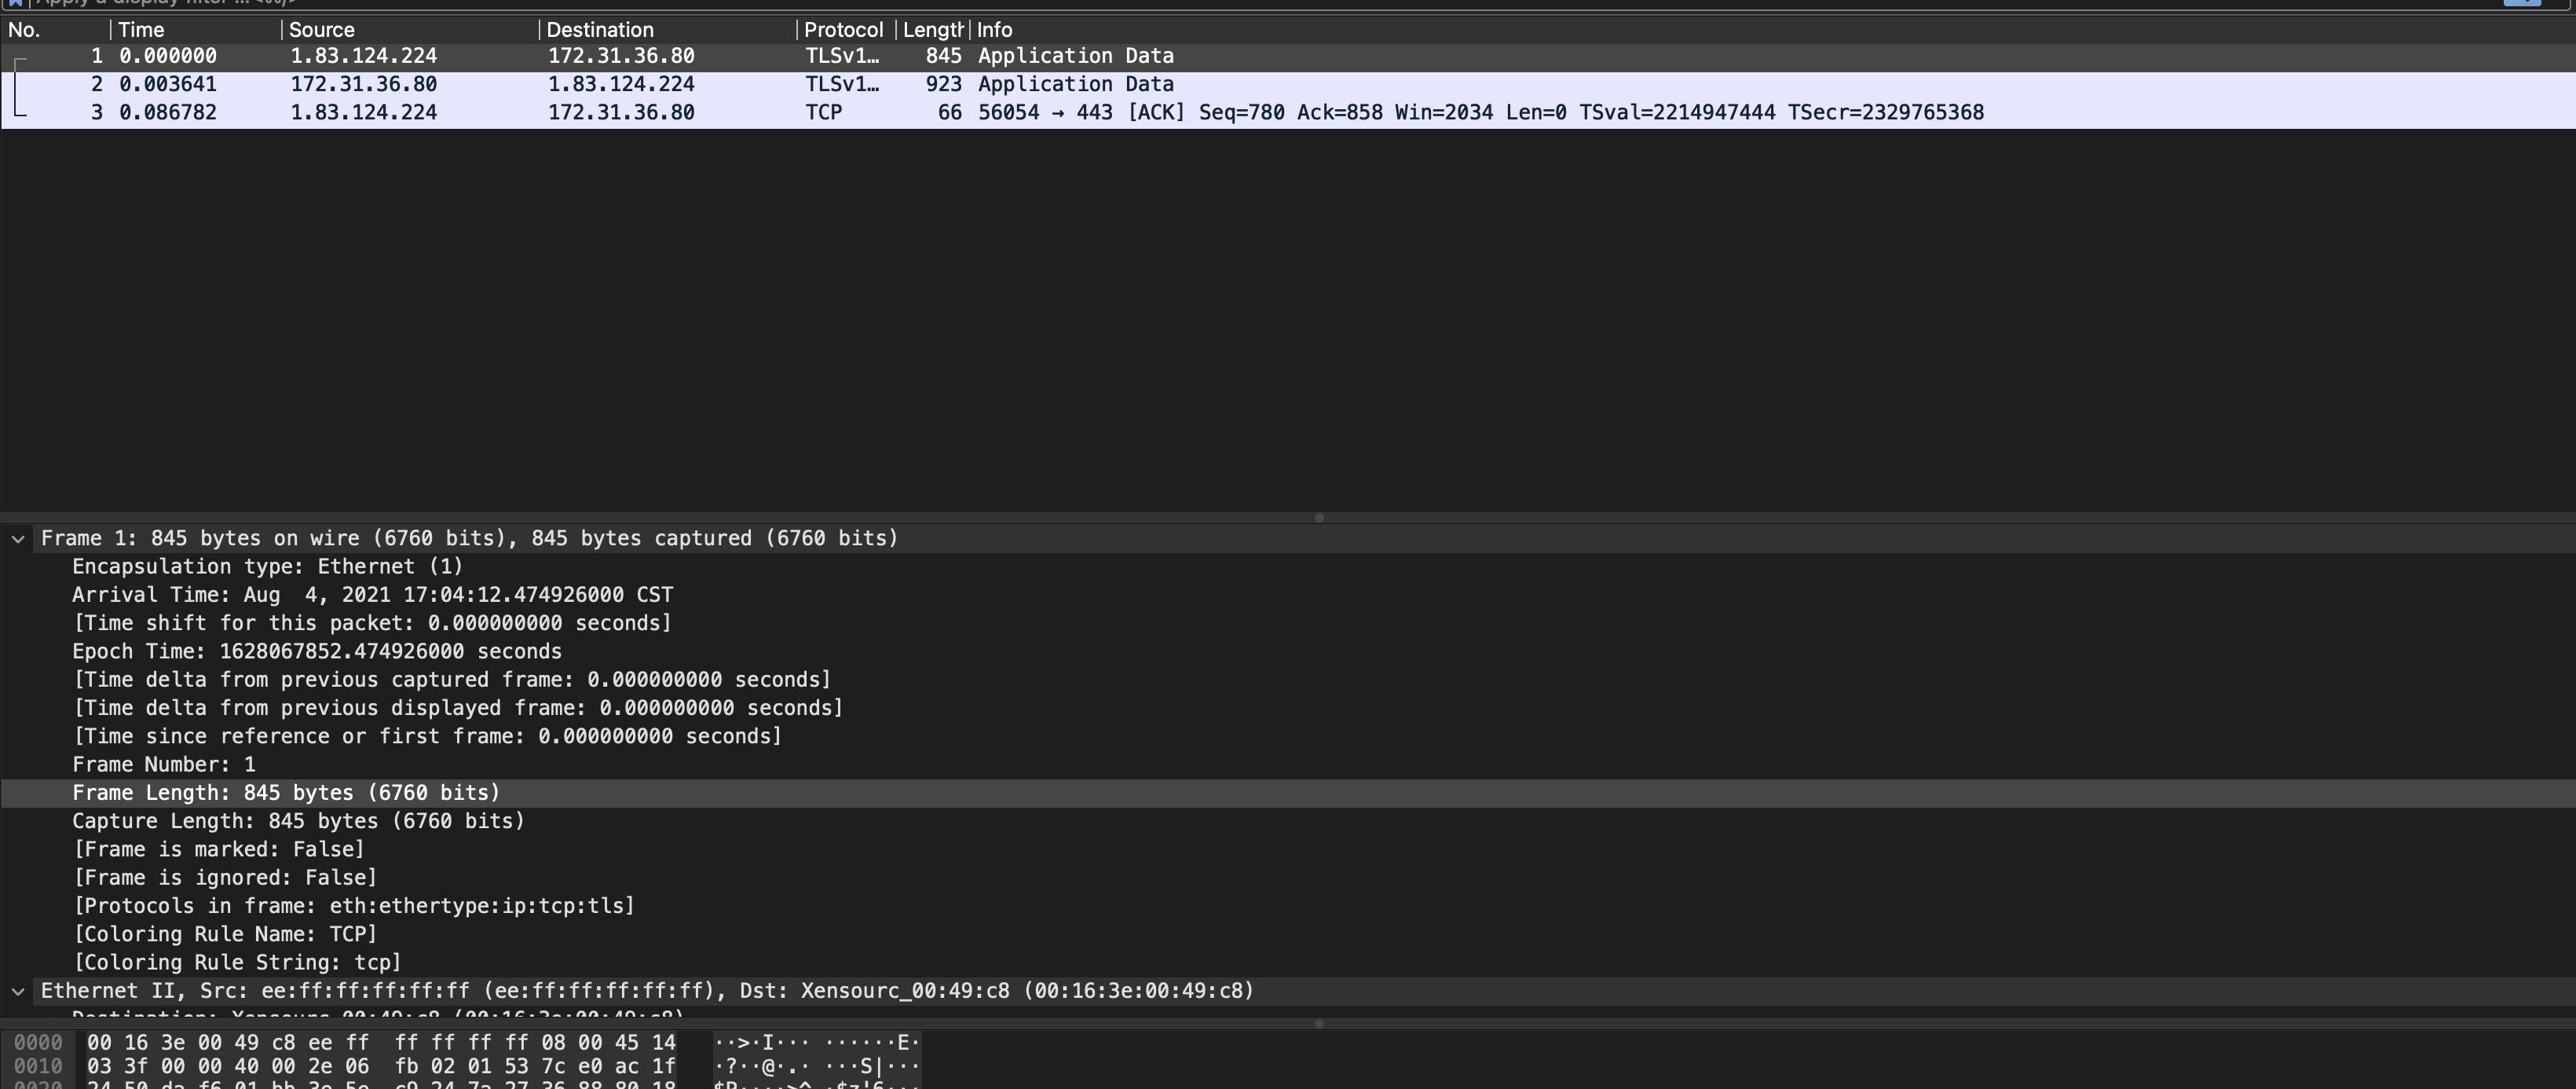Click the Info column header
This screenshot has height=1089, width=2576.
[995, 30]
